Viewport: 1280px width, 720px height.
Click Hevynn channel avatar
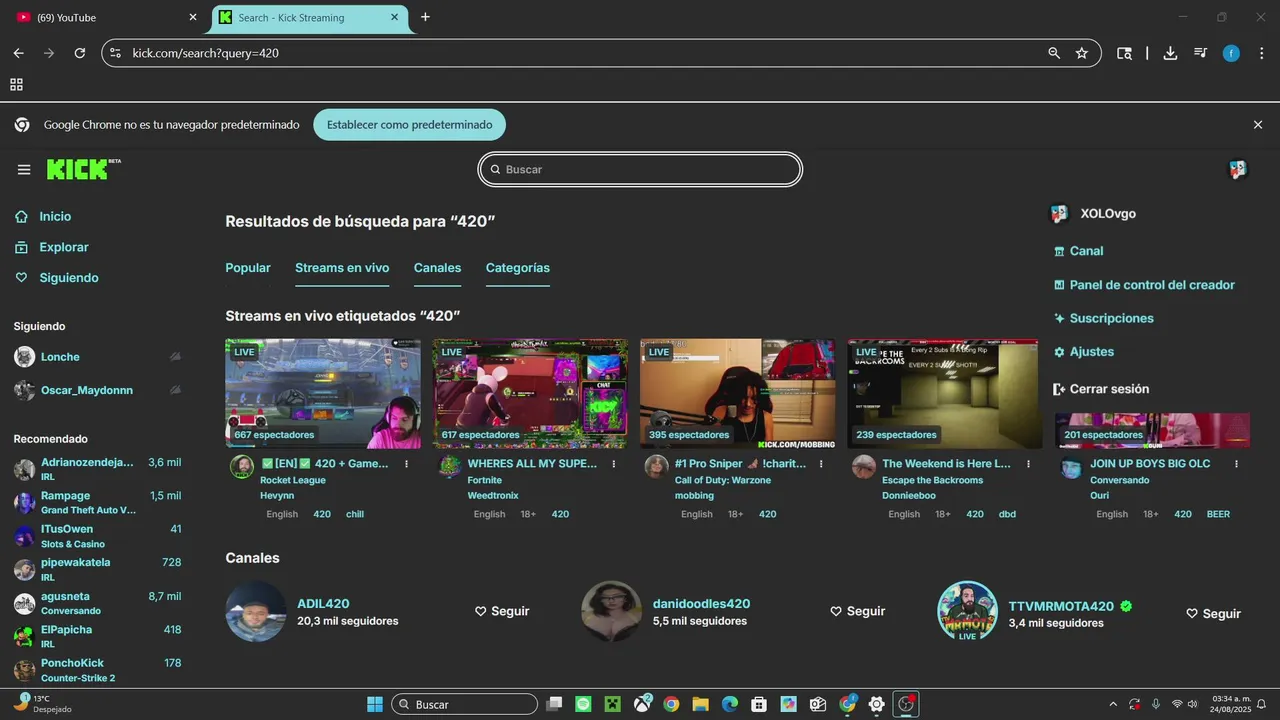tap(242, 467)
